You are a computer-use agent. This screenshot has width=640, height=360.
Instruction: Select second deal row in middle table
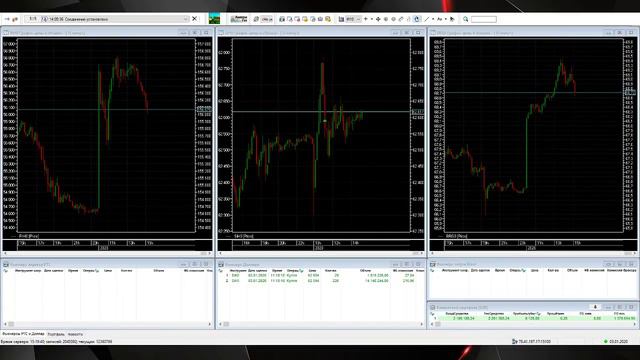tap(320, 281)
